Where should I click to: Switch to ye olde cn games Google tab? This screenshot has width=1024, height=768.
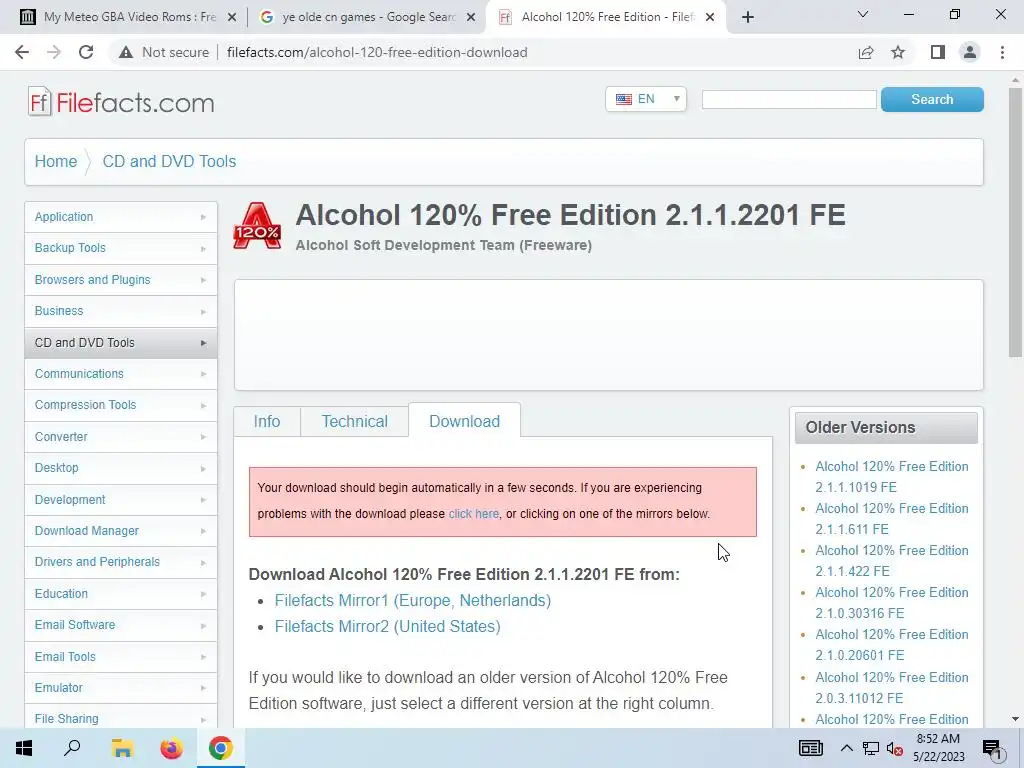pos(368,17)
